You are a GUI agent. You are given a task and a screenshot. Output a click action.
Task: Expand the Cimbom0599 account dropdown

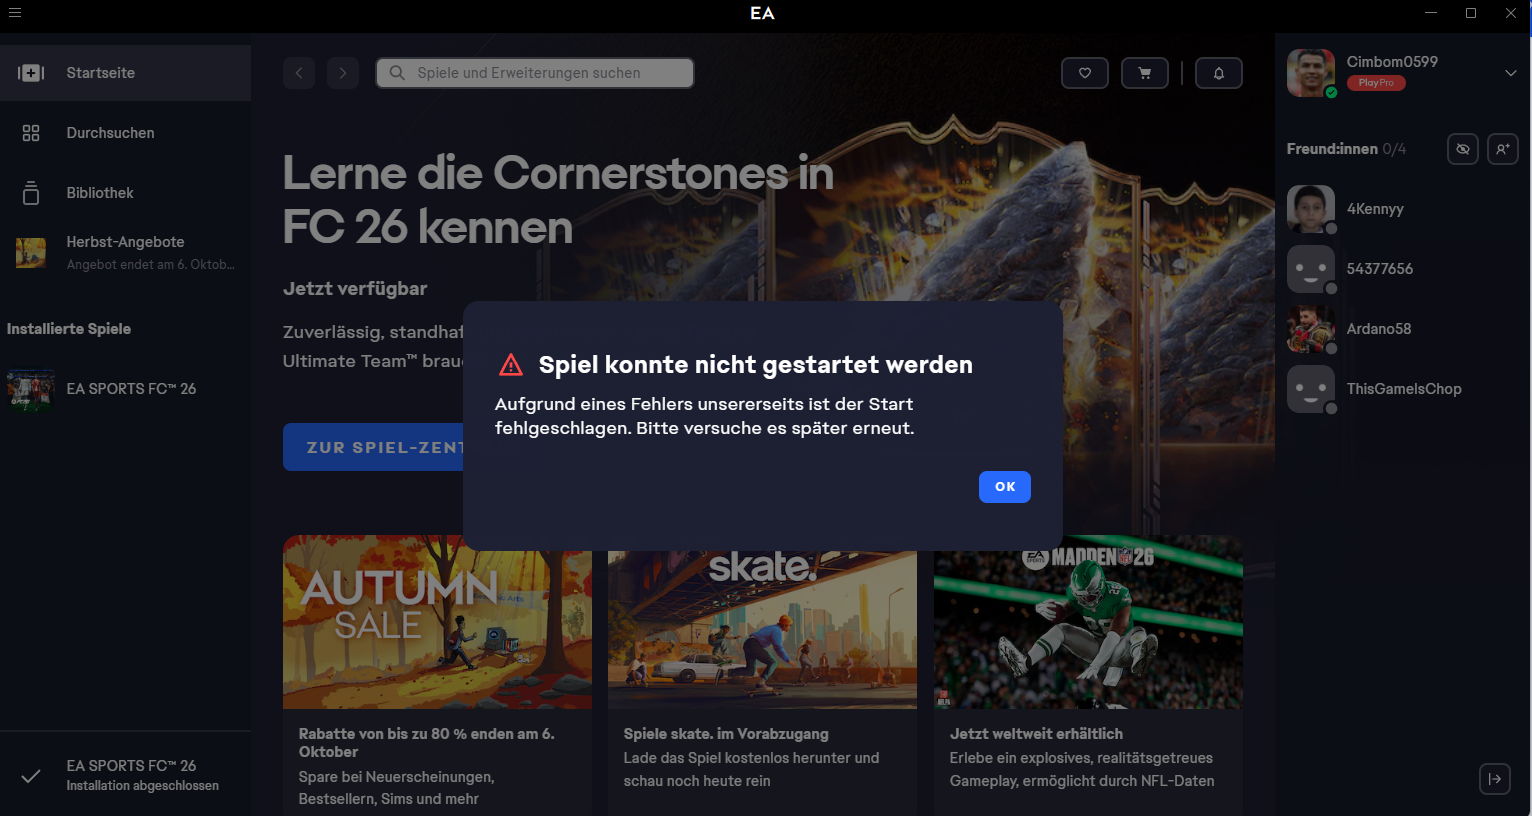[1510, 73]
